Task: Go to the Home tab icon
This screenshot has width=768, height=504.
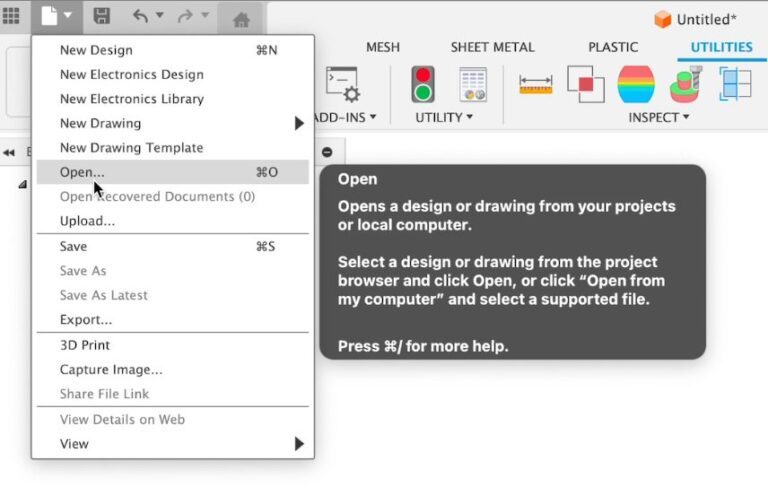Action: (241, 19)
